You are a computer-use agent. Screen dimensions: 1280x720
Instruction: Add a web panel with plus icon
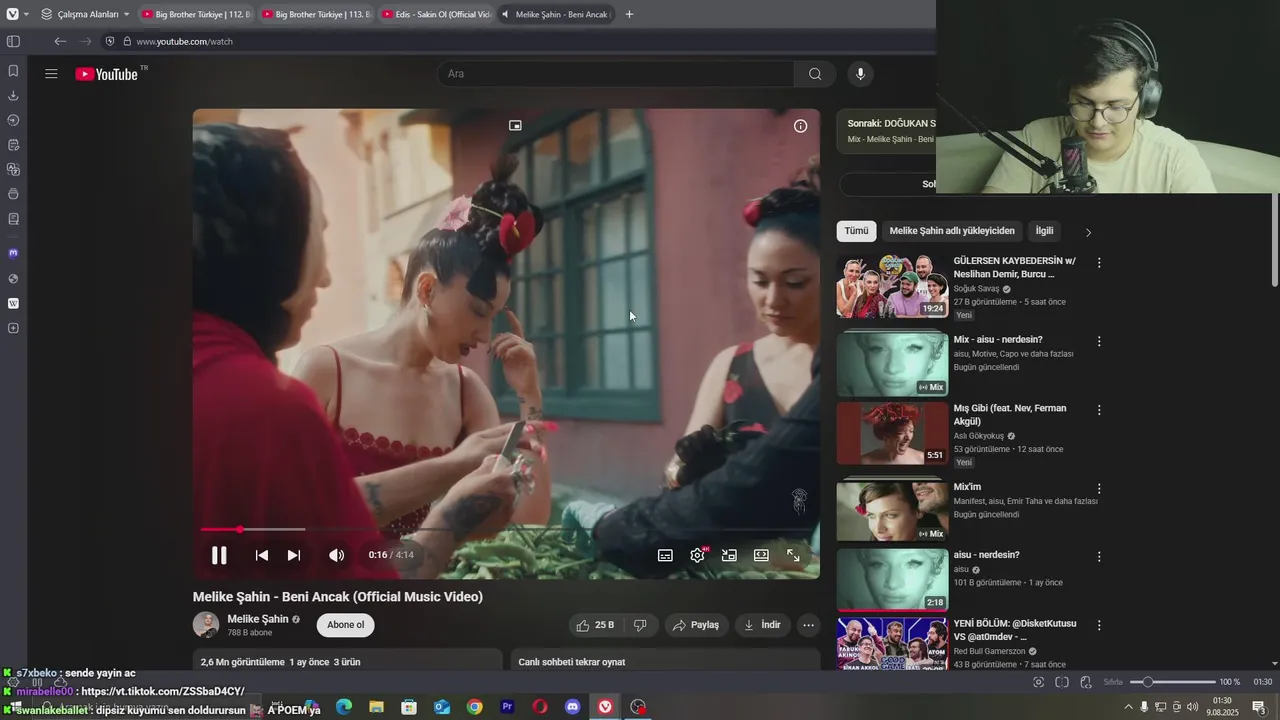tap(13, 328)
